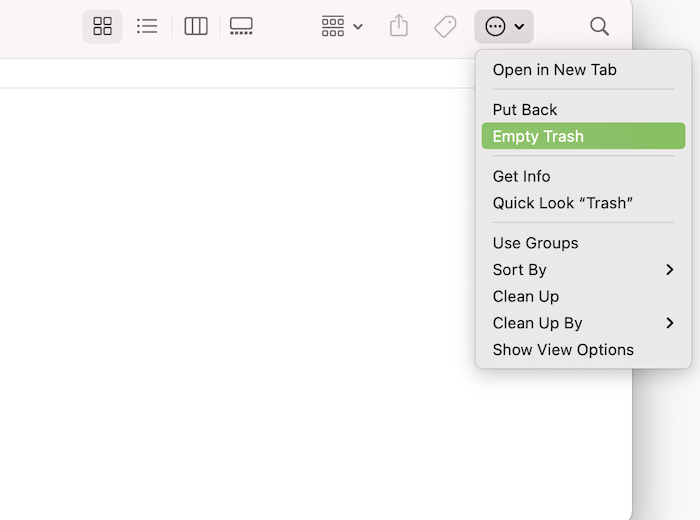The image size is (700, 520).
Task: Choose Empty Trash from the menu
Action: point(583,136)
